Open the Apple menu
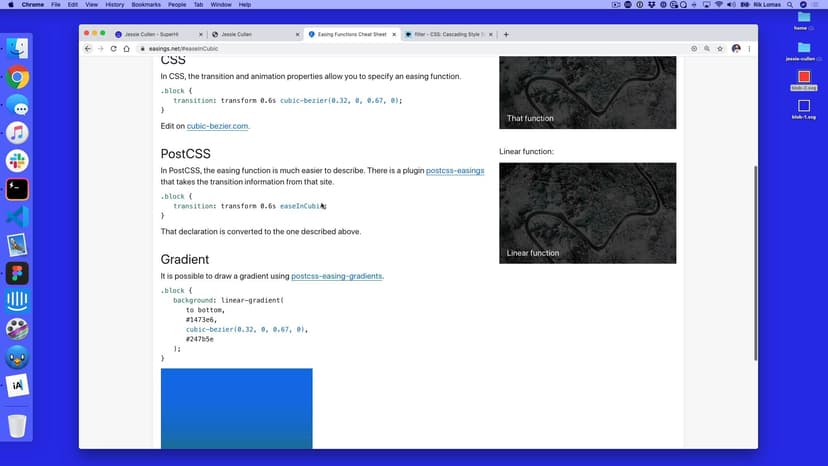Image resolution: width=828 pixels, height=466 pixels. [x=11, y=5]
